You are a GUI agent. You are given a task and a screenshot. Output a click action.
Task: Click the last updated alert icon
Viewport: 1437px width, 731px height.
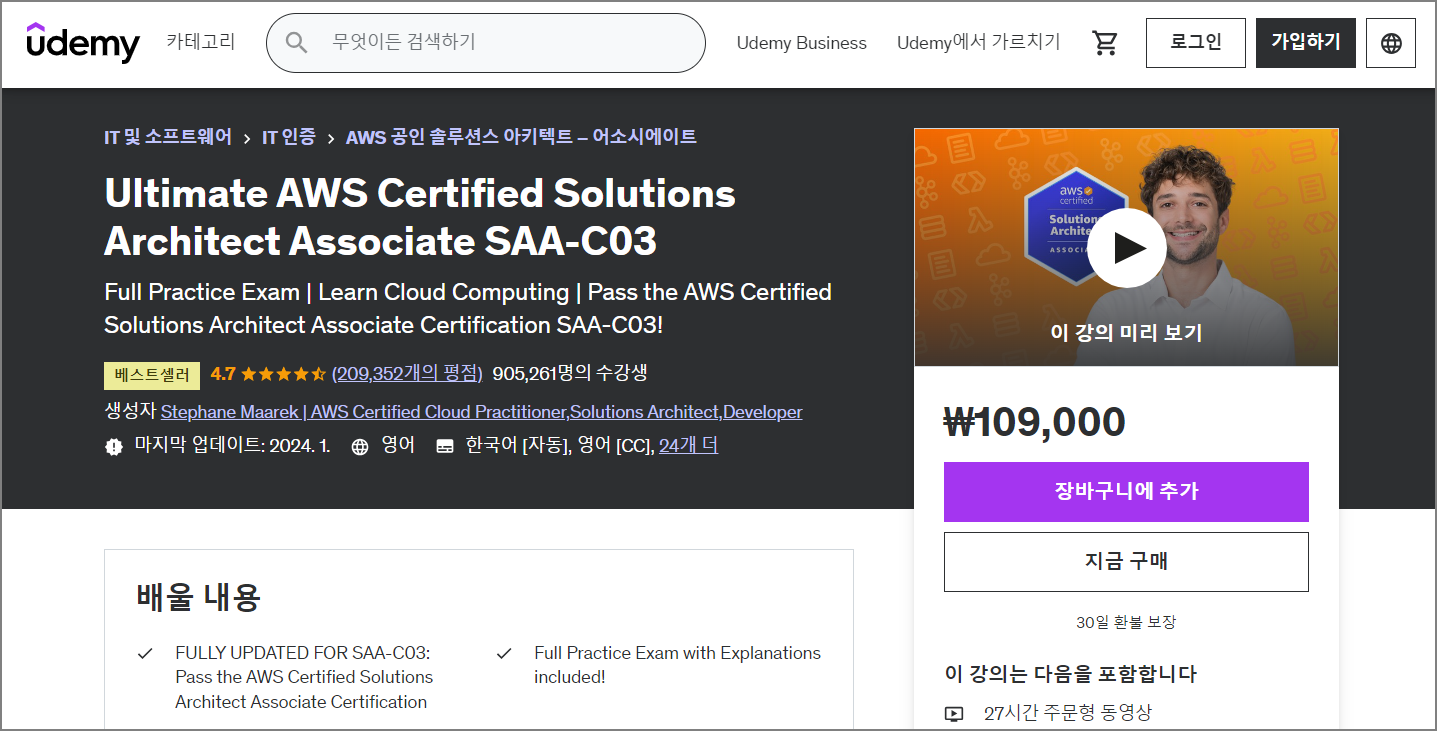[114, 446]
